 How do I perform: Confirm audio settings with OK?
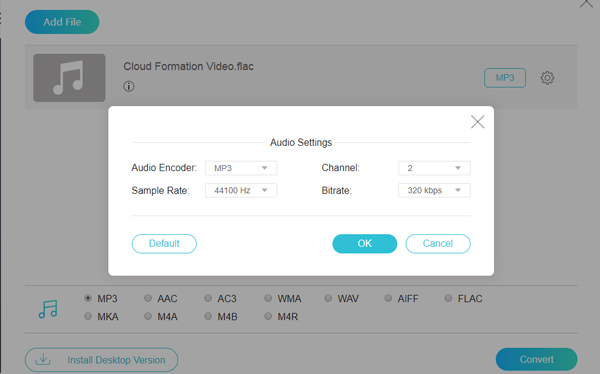click(365, 243)
